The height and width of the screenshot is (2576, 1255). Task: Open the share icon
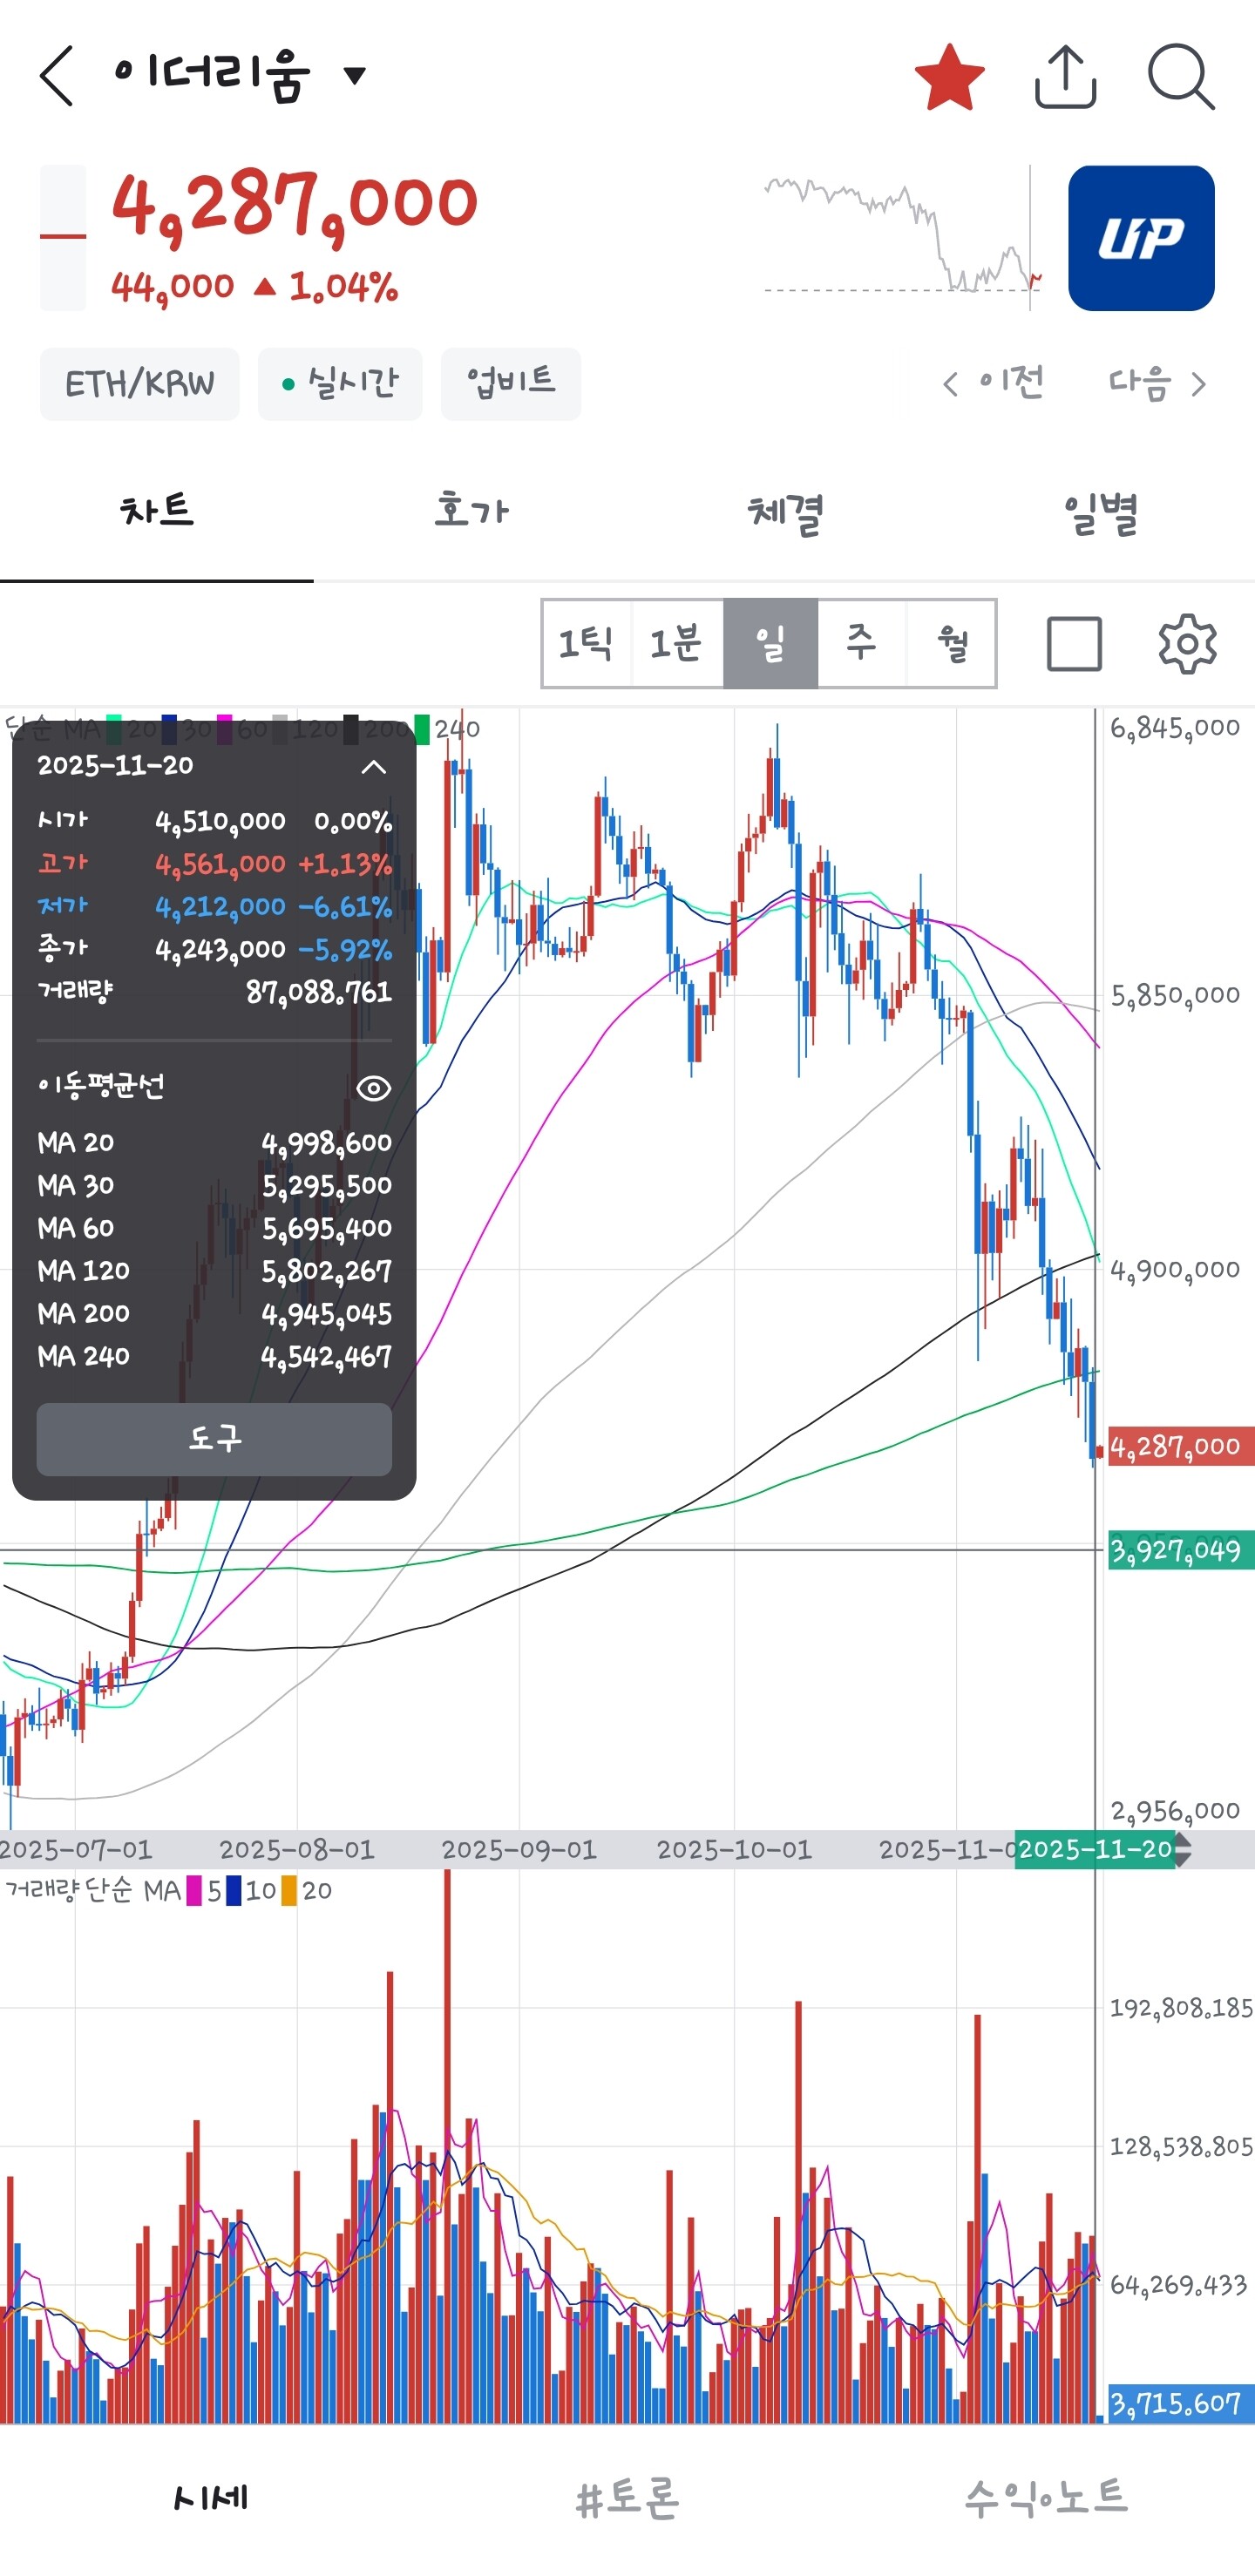(1065, 76)
